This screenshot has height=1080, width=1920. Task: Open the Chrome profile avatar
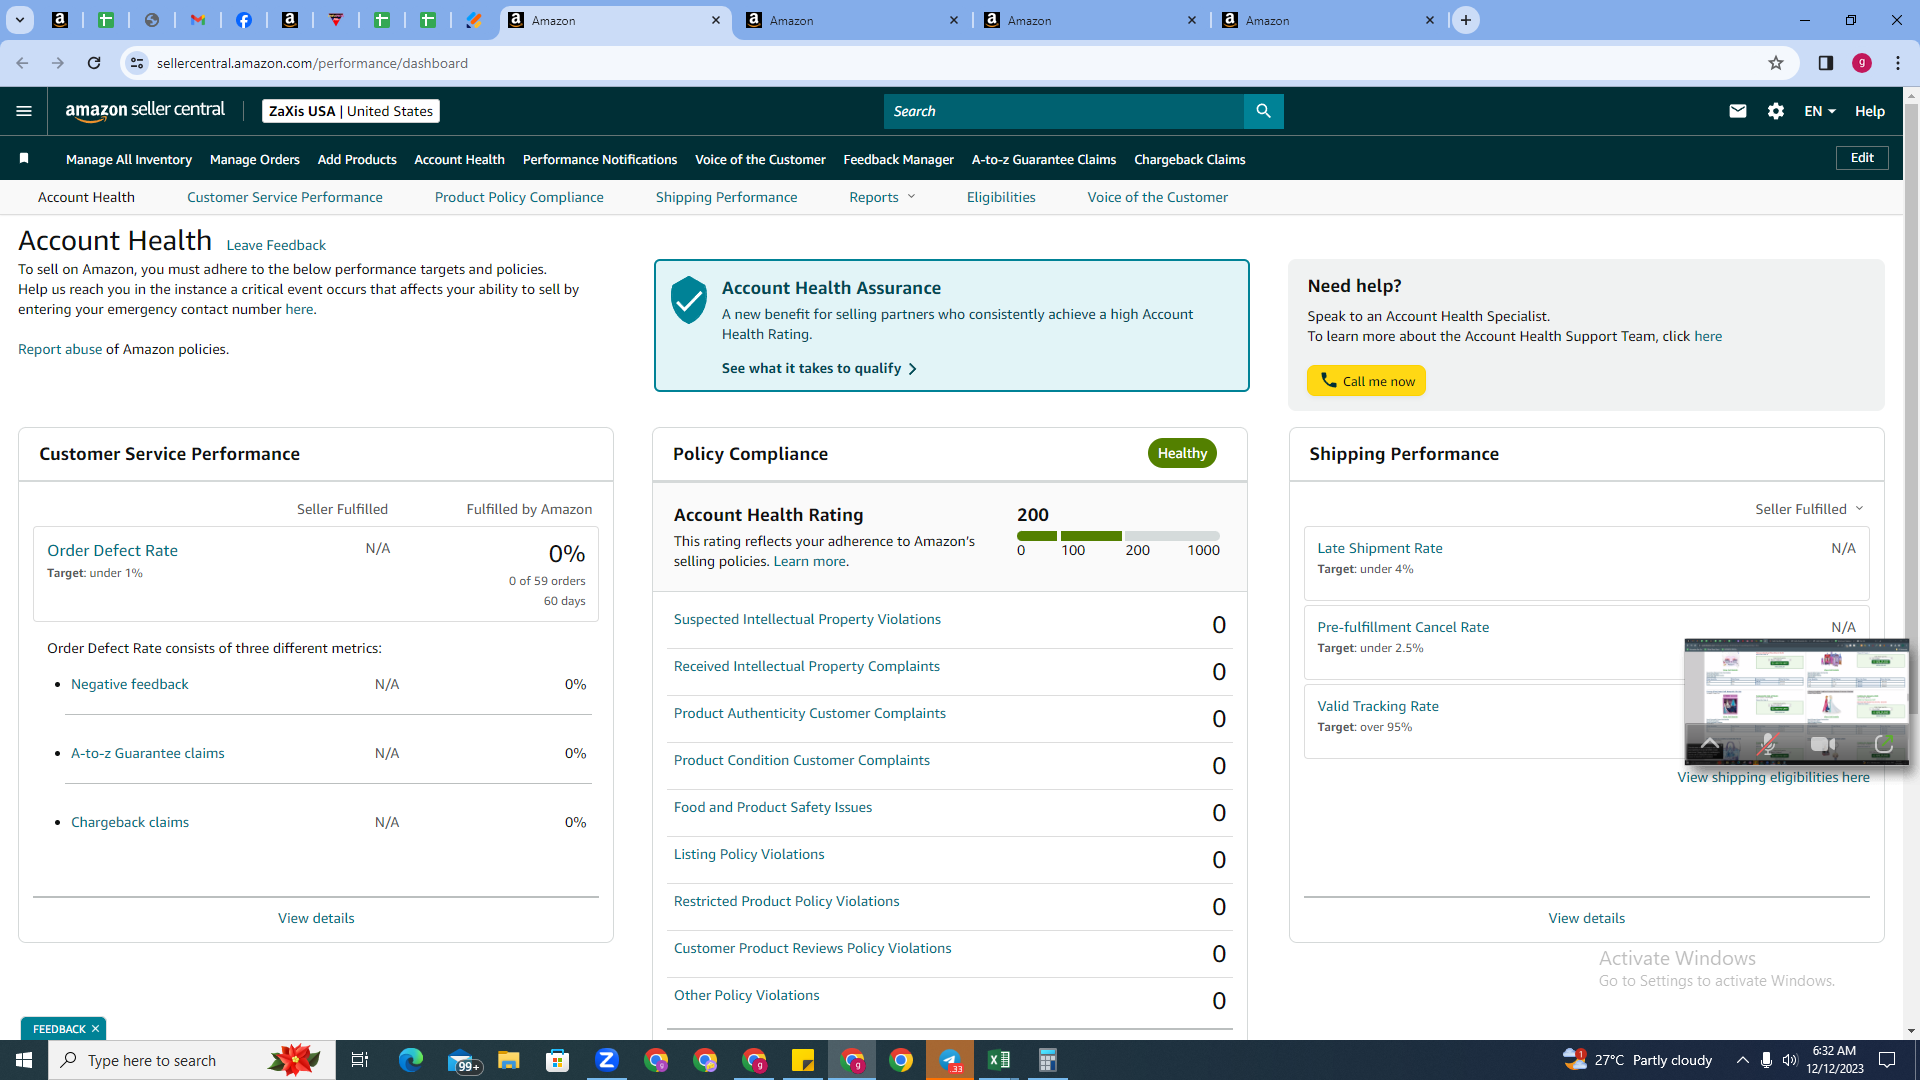(x=1862, y=63)
